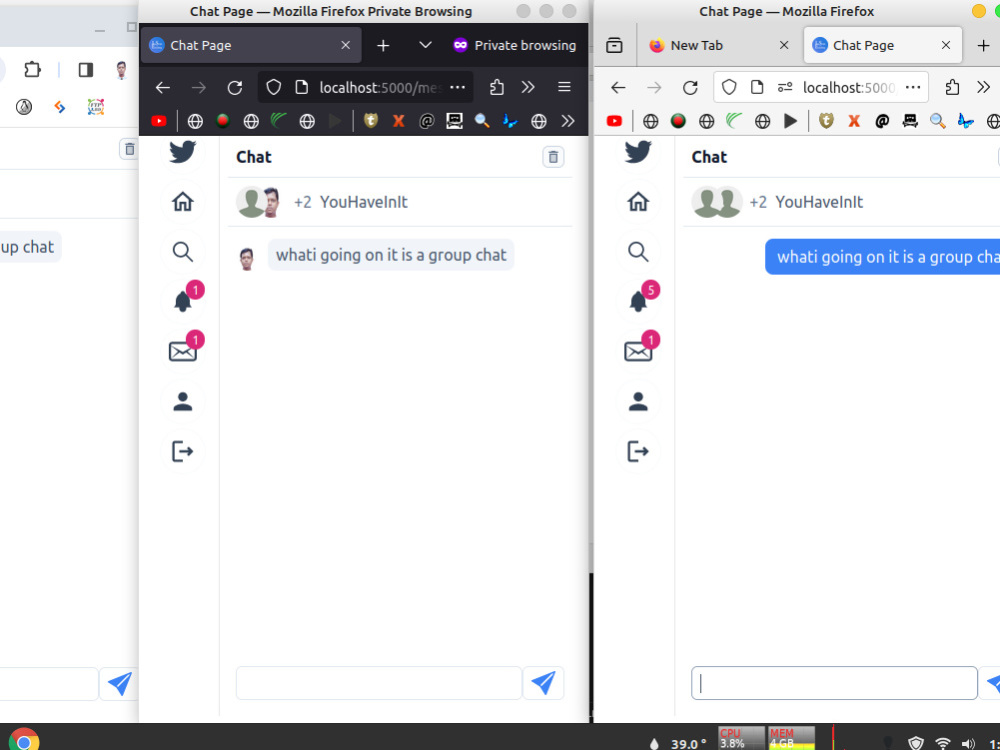
Task: Send message with paper plane in private window
Action: 543,683
